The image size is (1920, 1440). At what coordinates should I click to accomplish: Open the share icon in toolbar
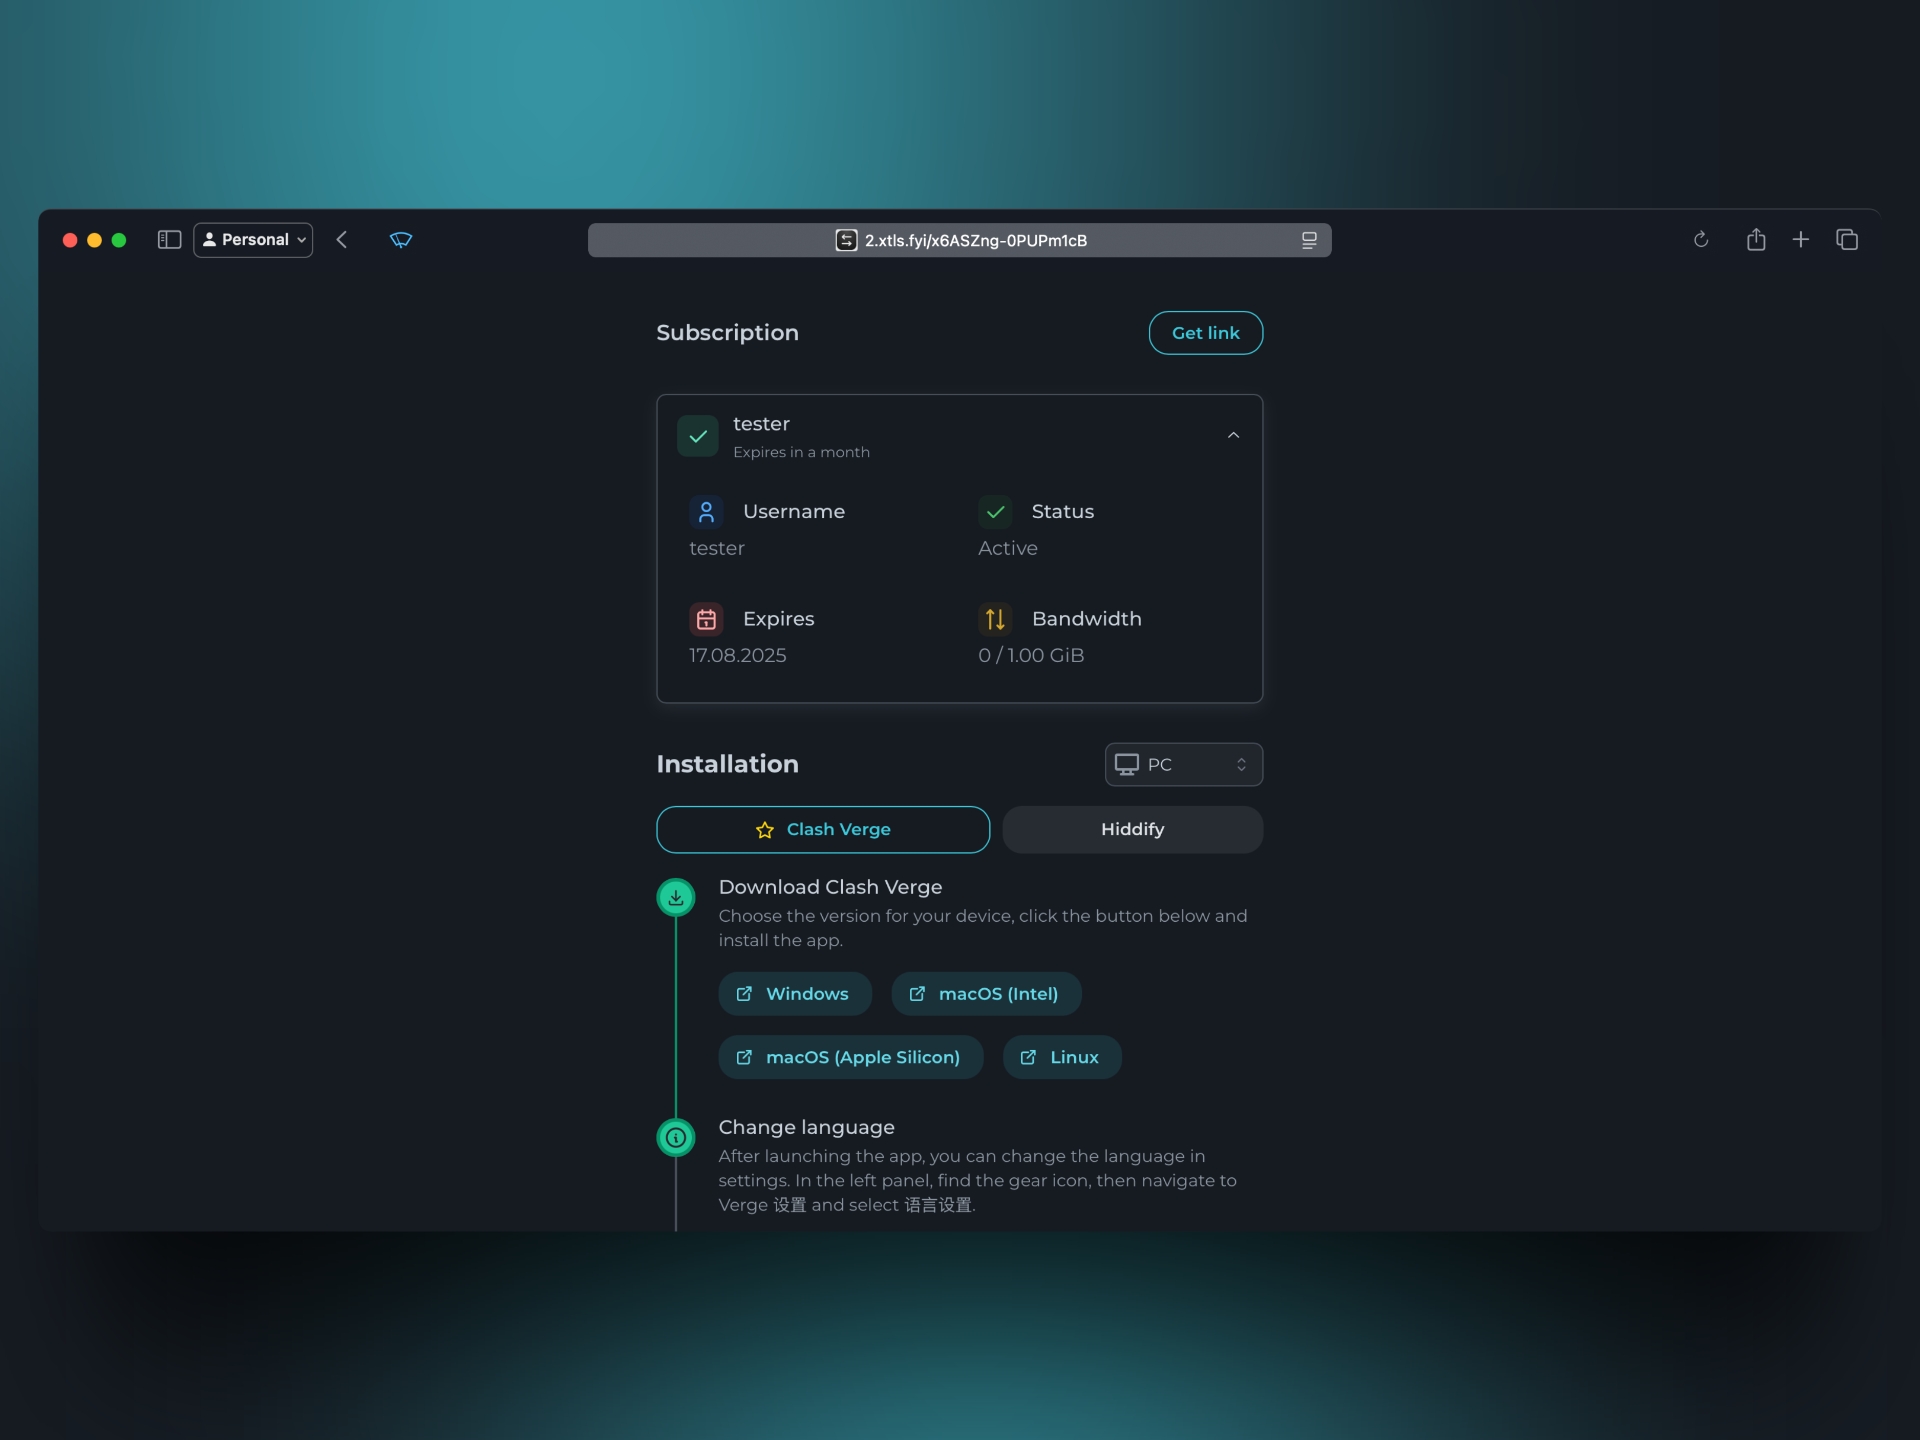coord(1756,240)
